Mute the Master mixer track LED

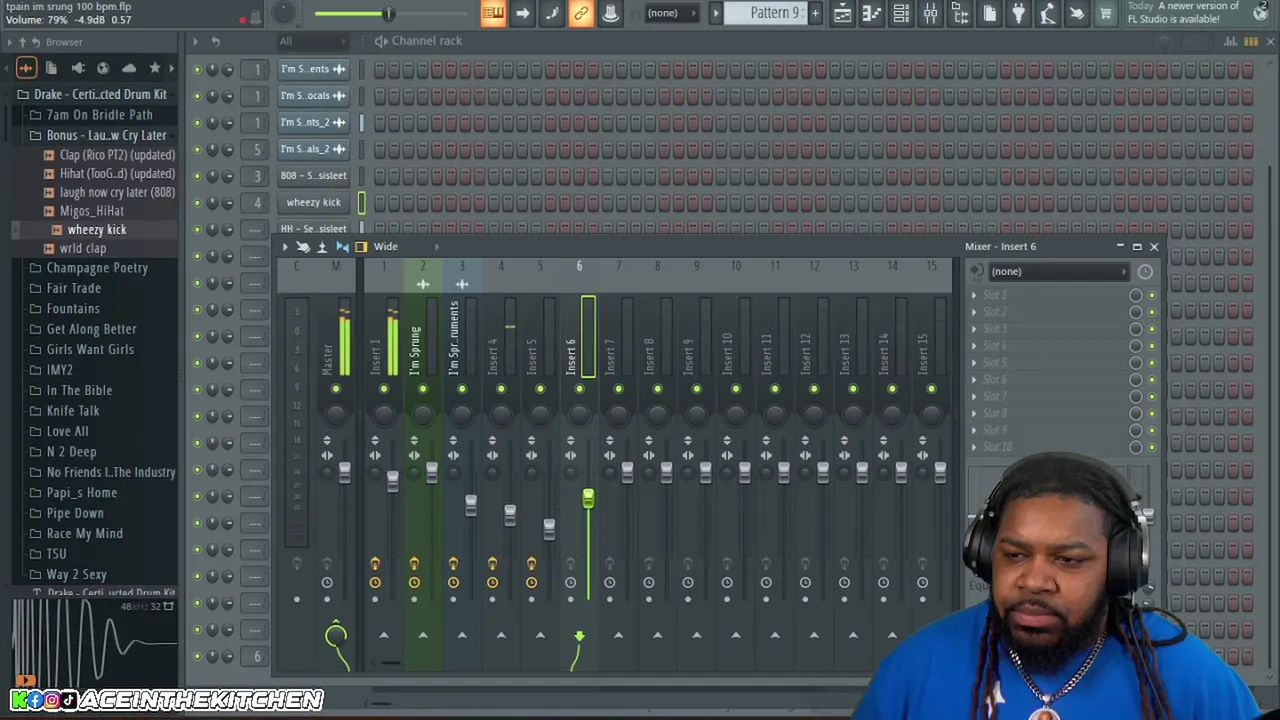[335, 389]
